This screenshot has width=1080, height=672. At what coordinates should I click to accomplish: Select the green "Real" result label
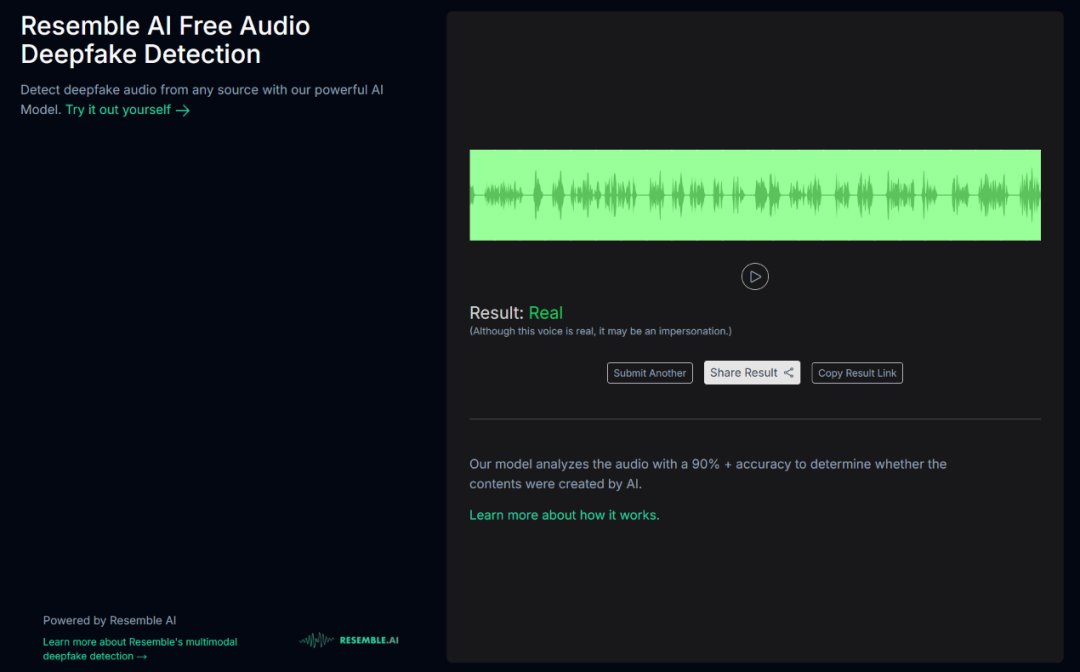pos(546,313)
